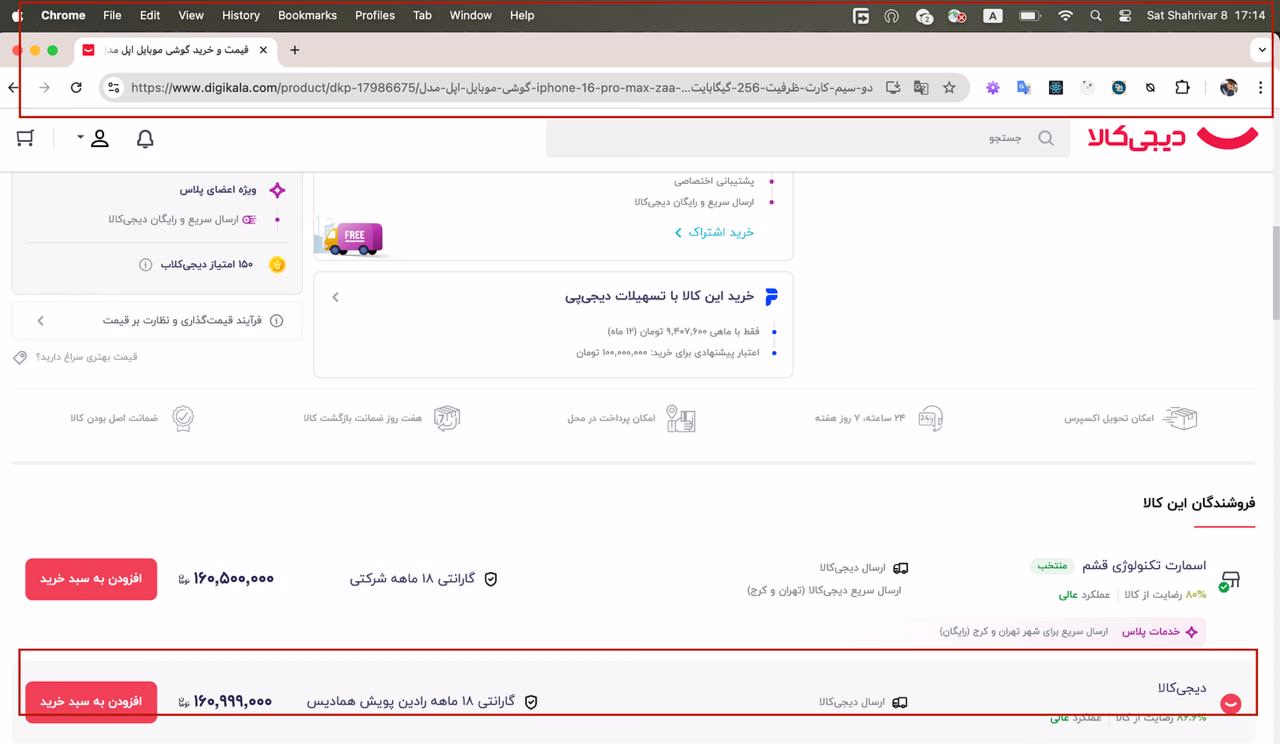
Task: Open the shopping cart icon
Action: point(26,138)
